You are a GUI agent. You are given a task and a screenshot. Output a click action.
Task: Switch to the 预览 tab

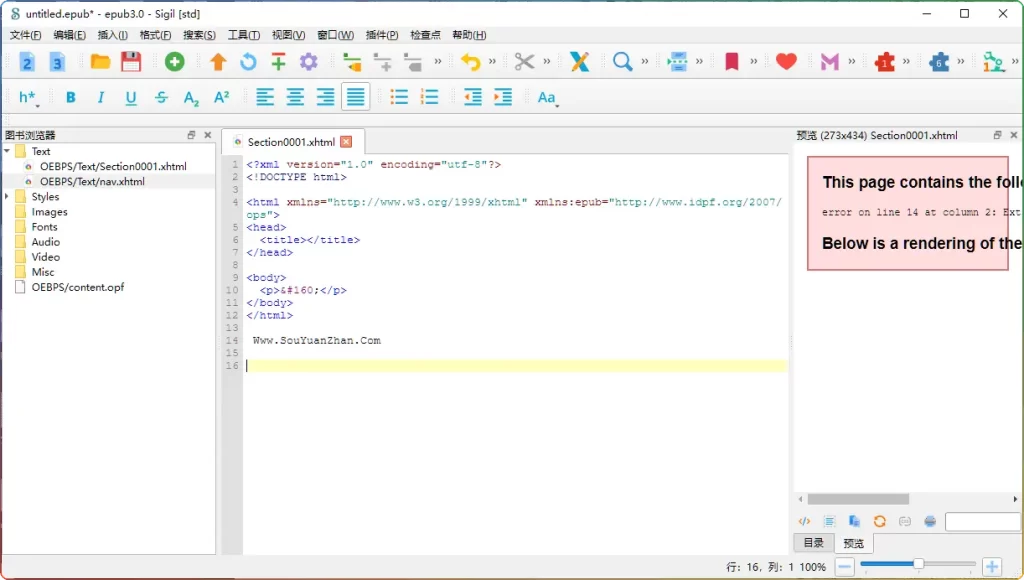point(854,543)
